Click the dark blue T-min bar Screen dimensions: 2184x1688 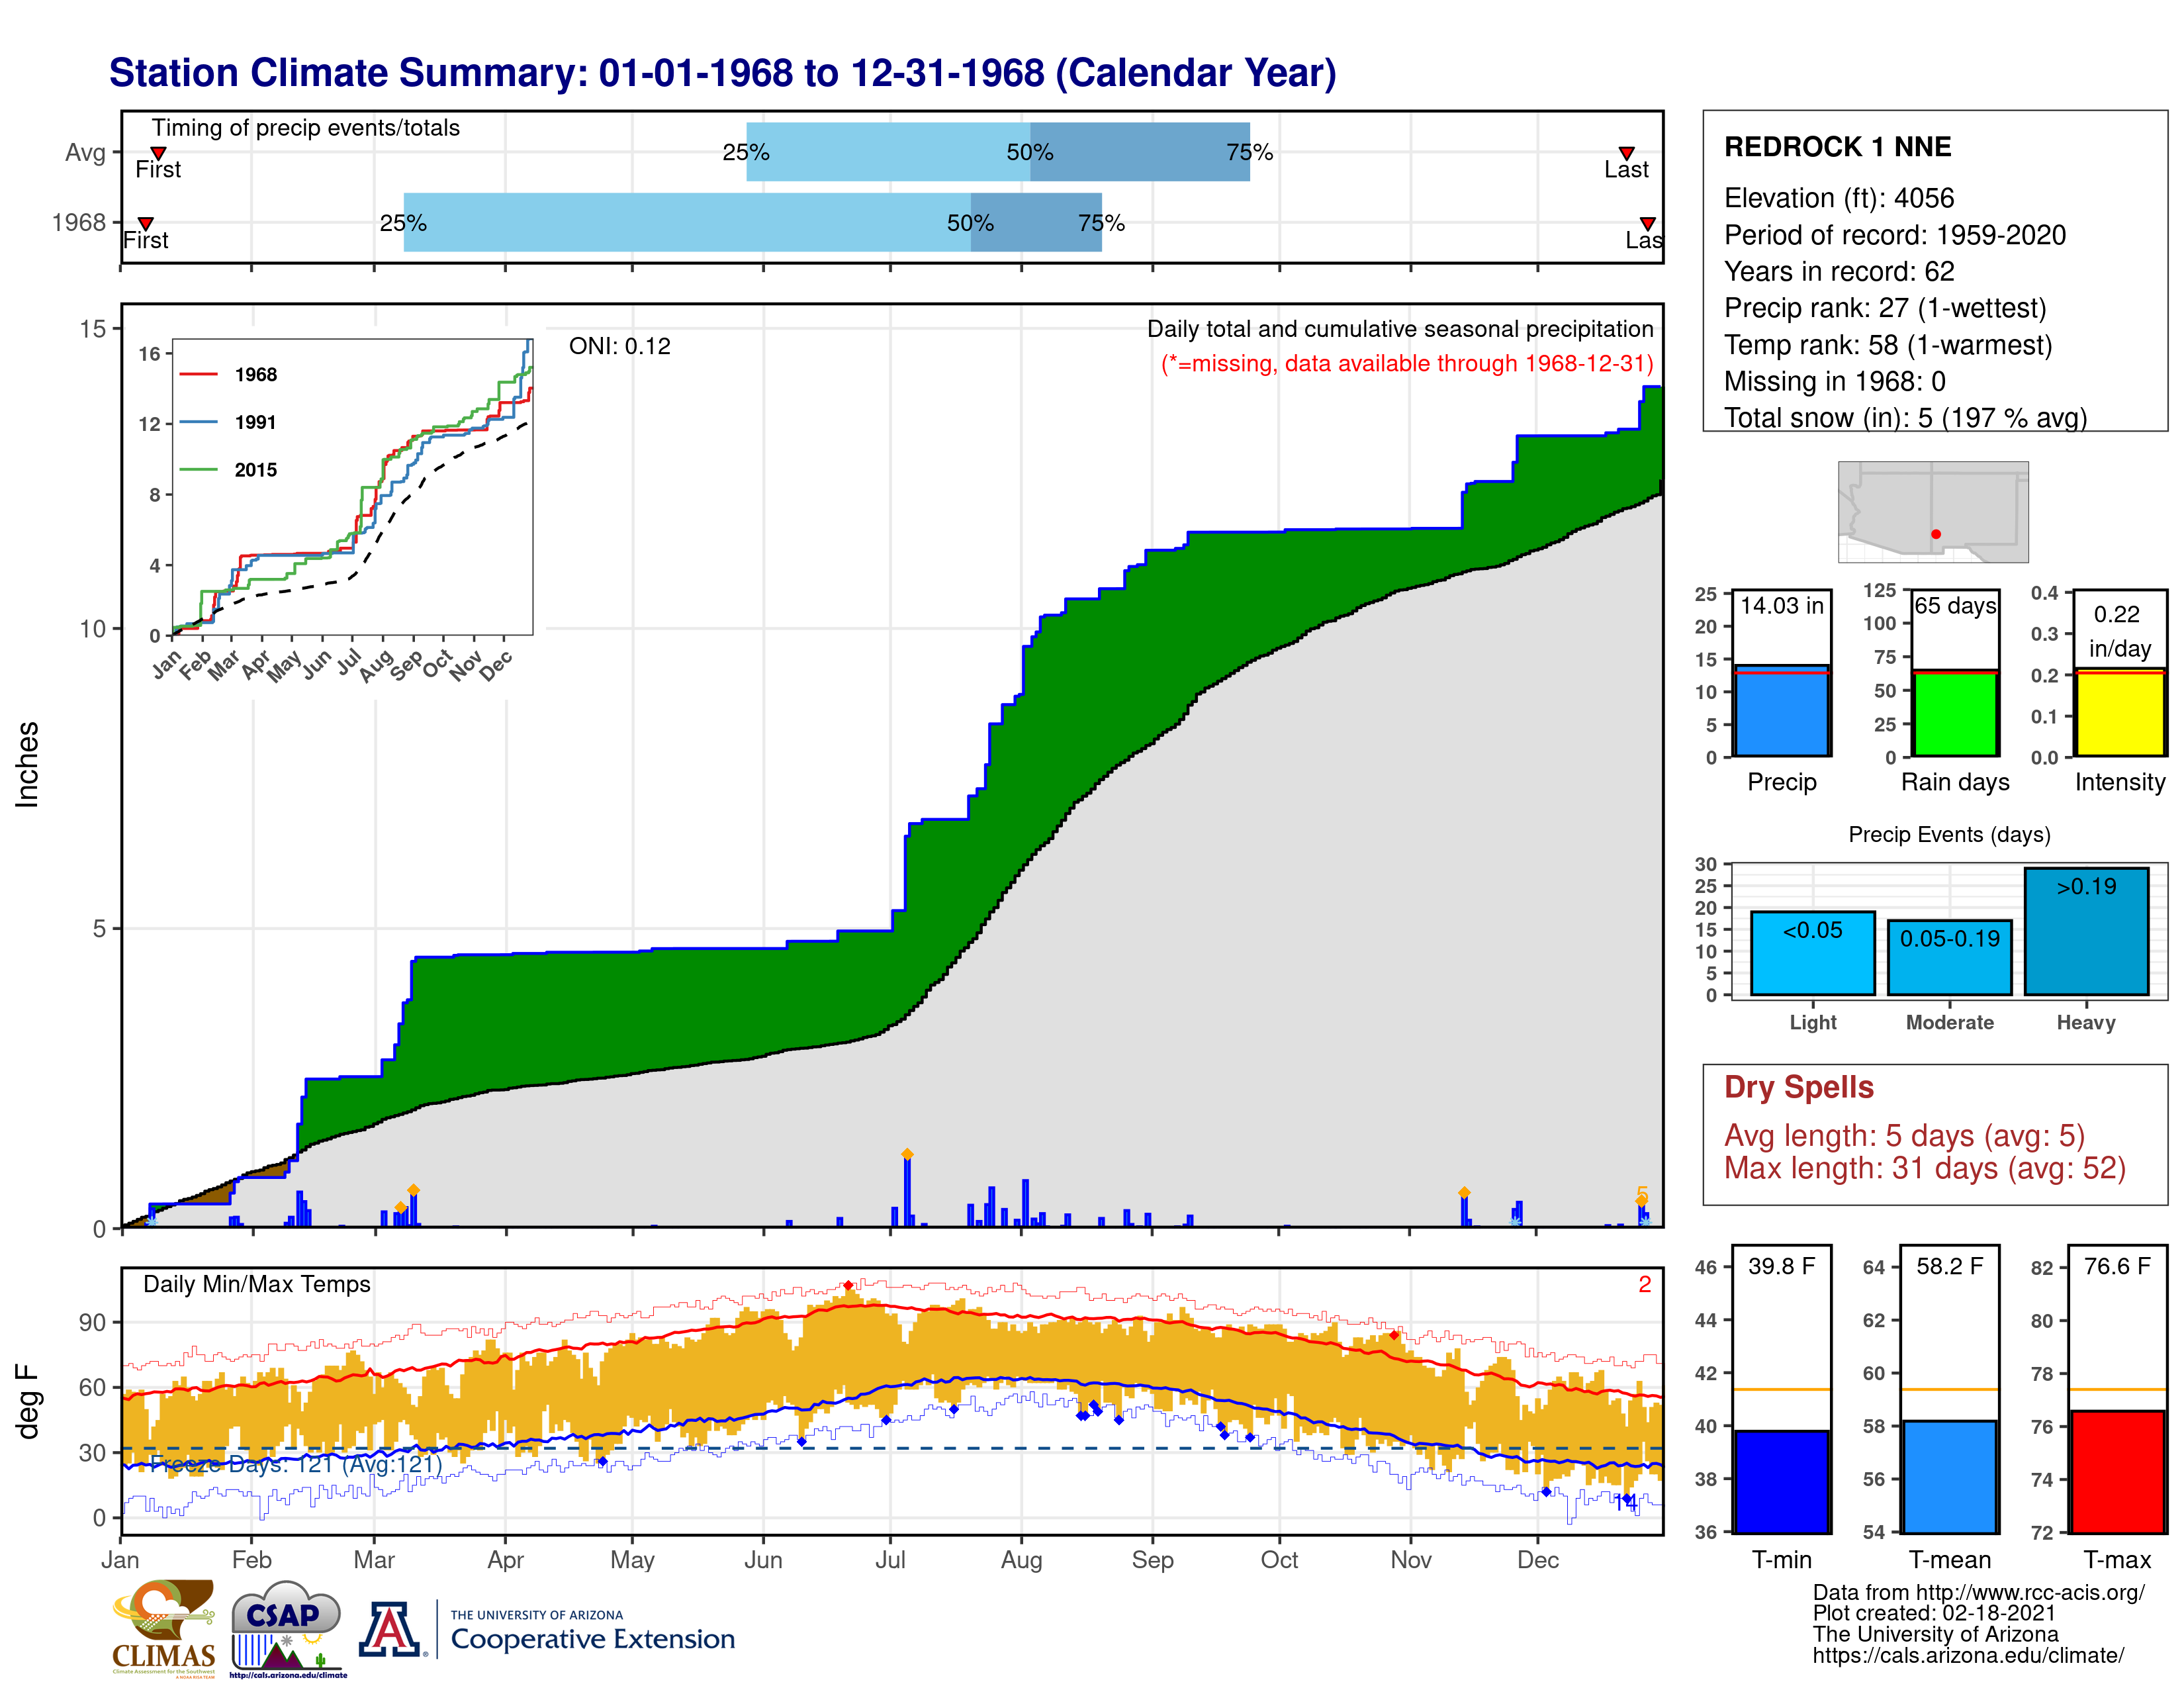pyautogui.click(x=1781, y=1481)
